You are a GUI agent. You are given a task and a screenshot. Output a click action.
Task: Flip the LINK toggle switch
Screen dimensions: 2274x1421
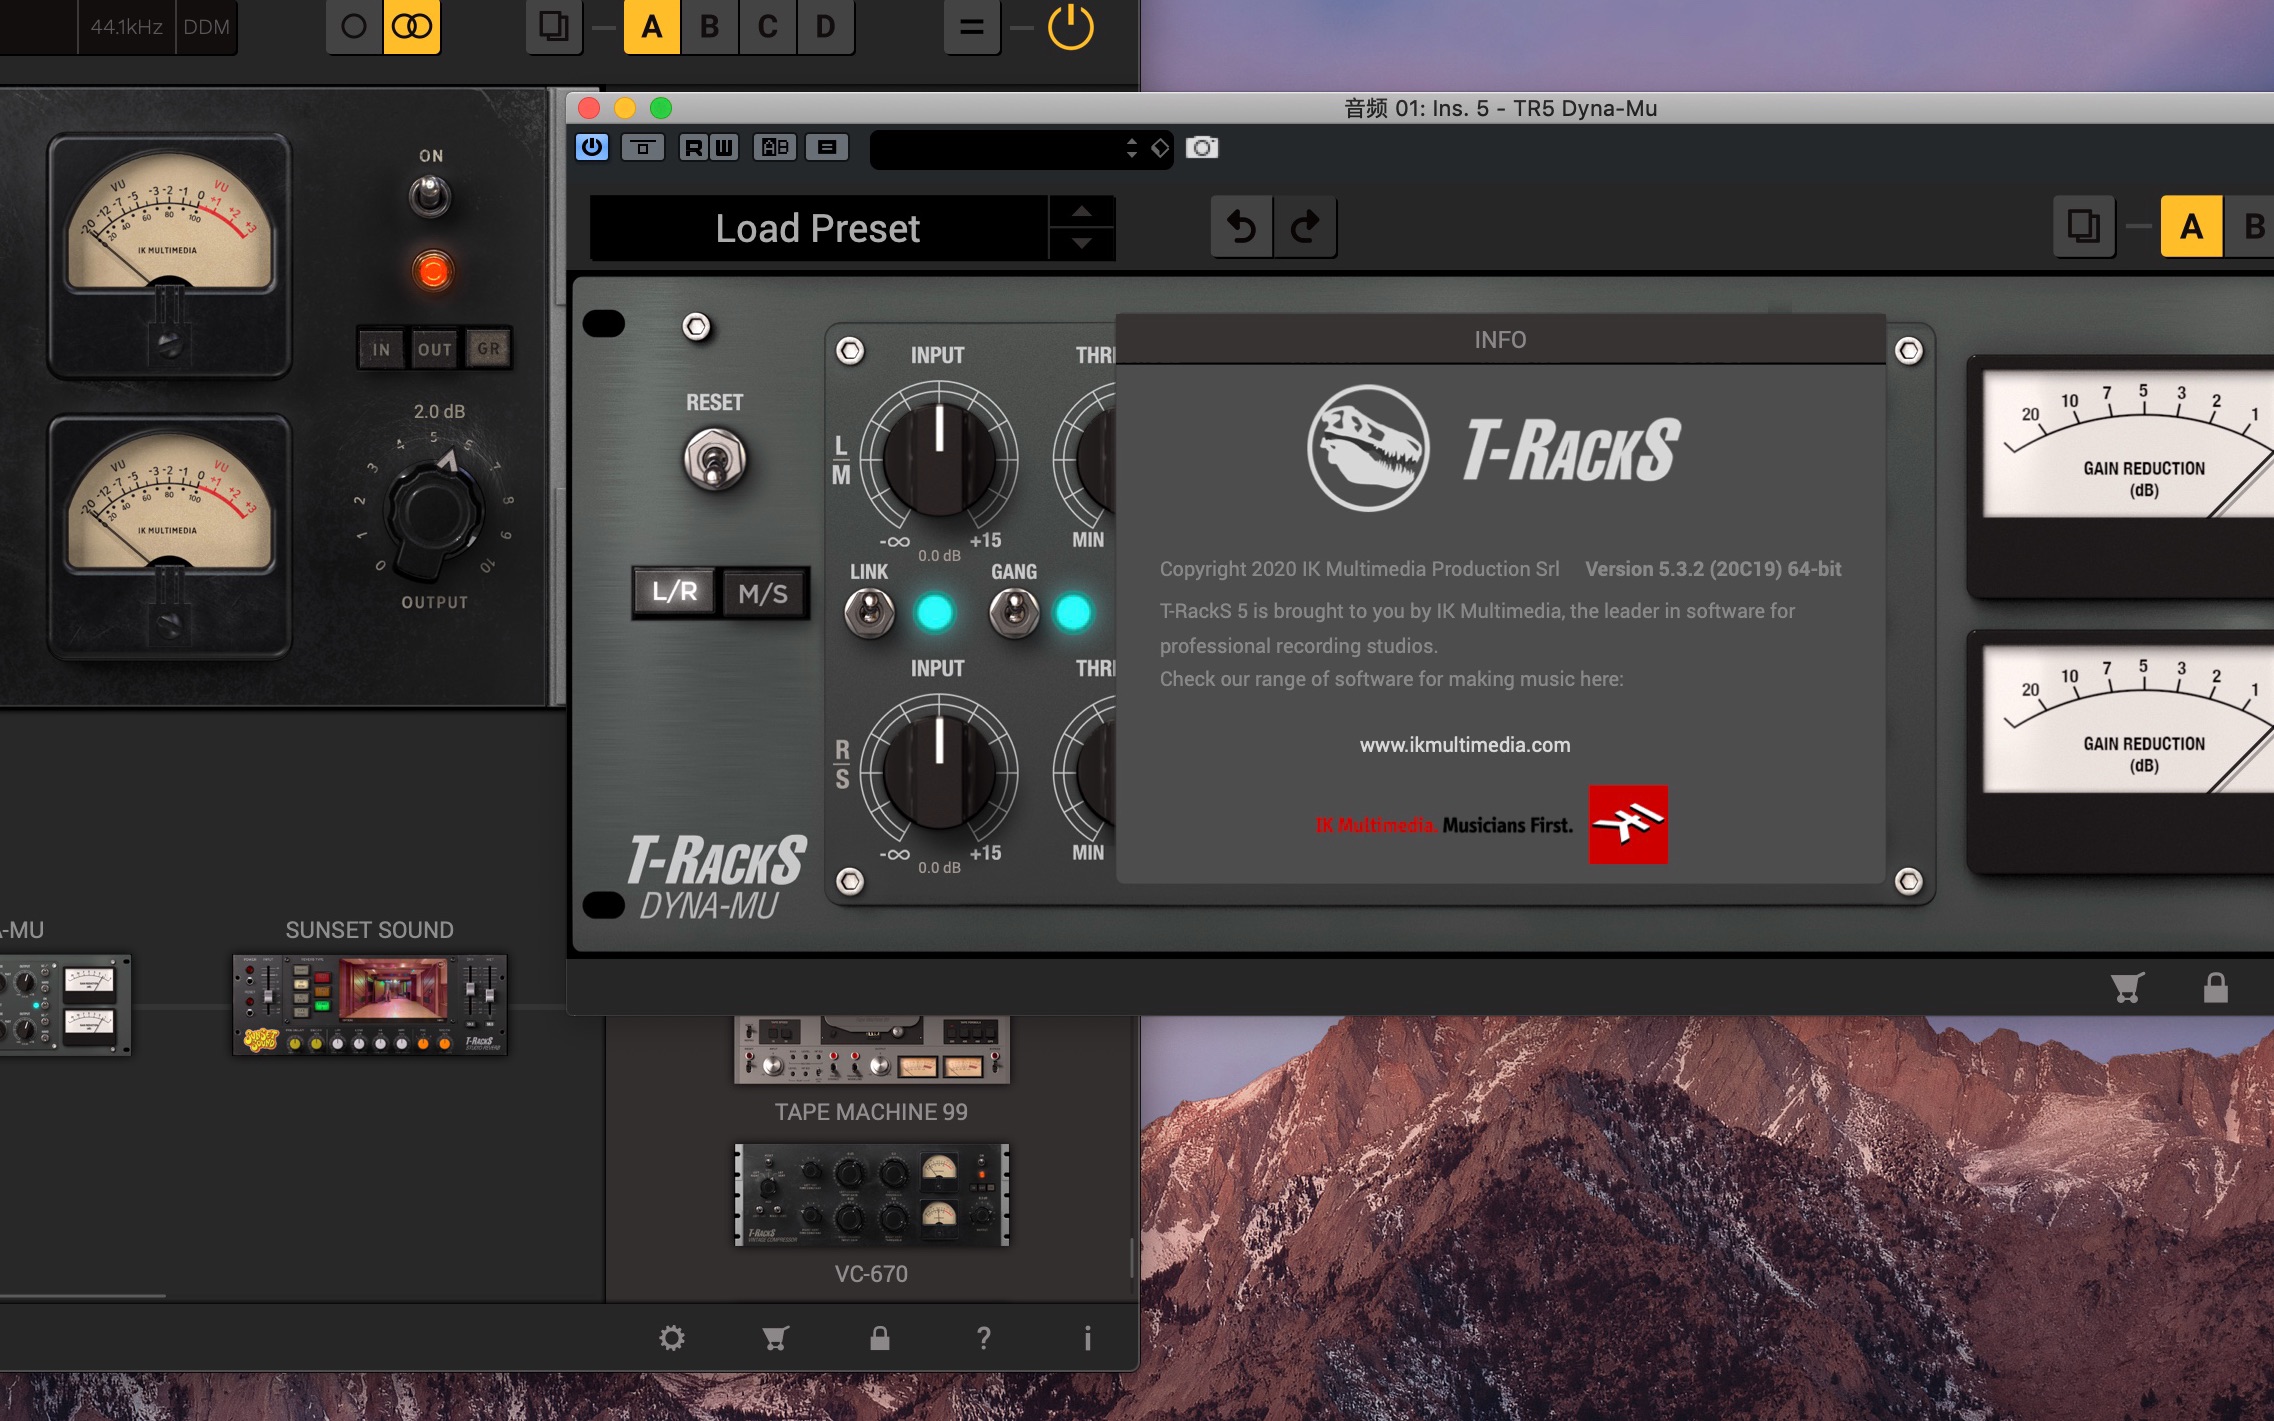(869, 611)
